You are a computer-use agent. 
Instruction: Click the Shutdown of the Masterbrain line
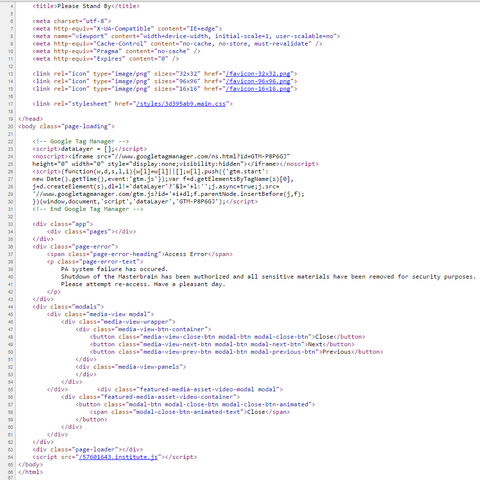(x=268, y=277)
